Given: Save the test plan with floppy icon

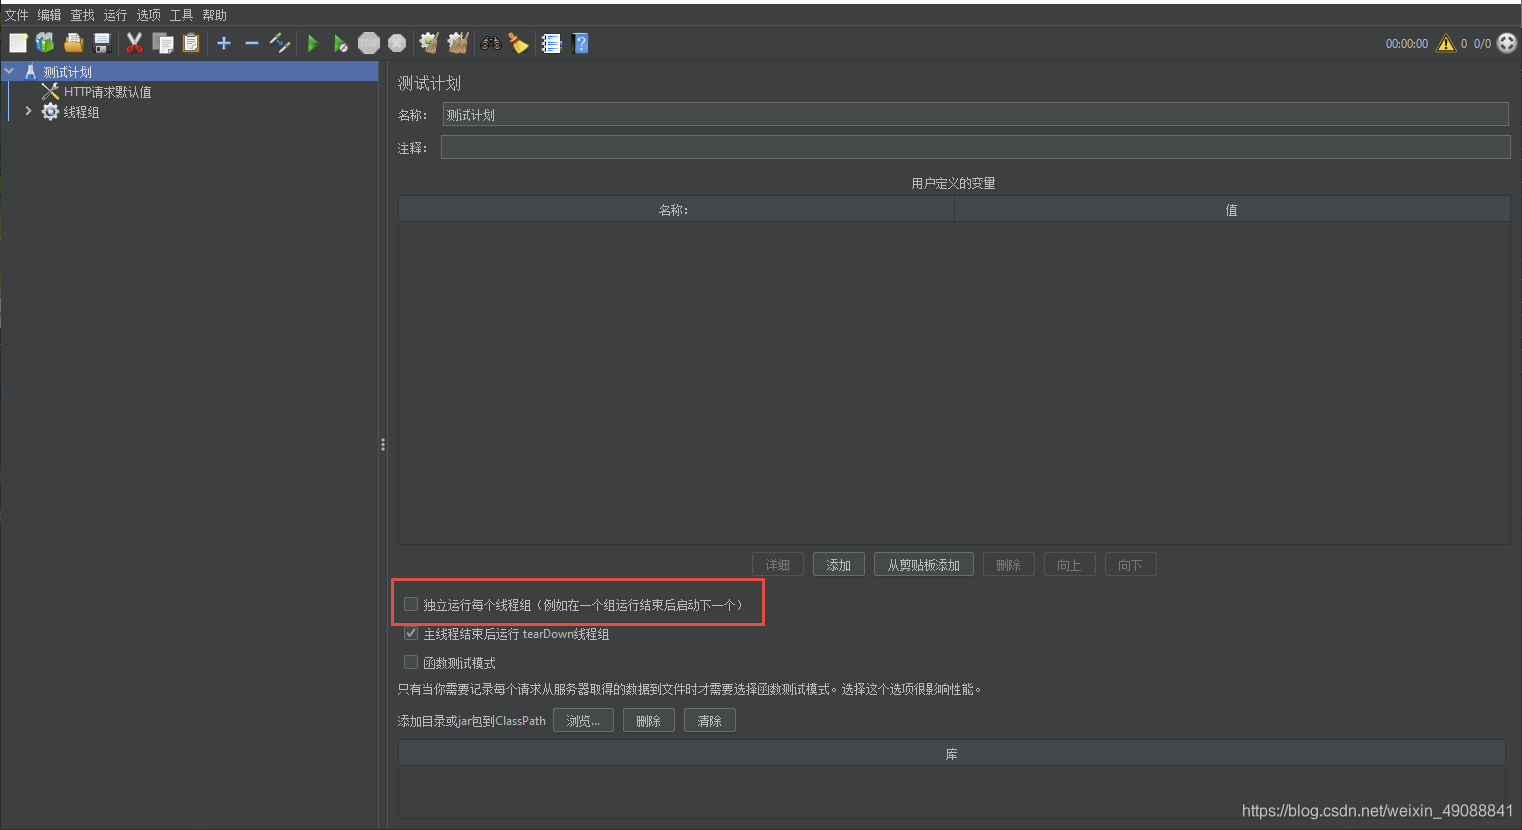Looking at the screenshot, I should pos(101,43).
